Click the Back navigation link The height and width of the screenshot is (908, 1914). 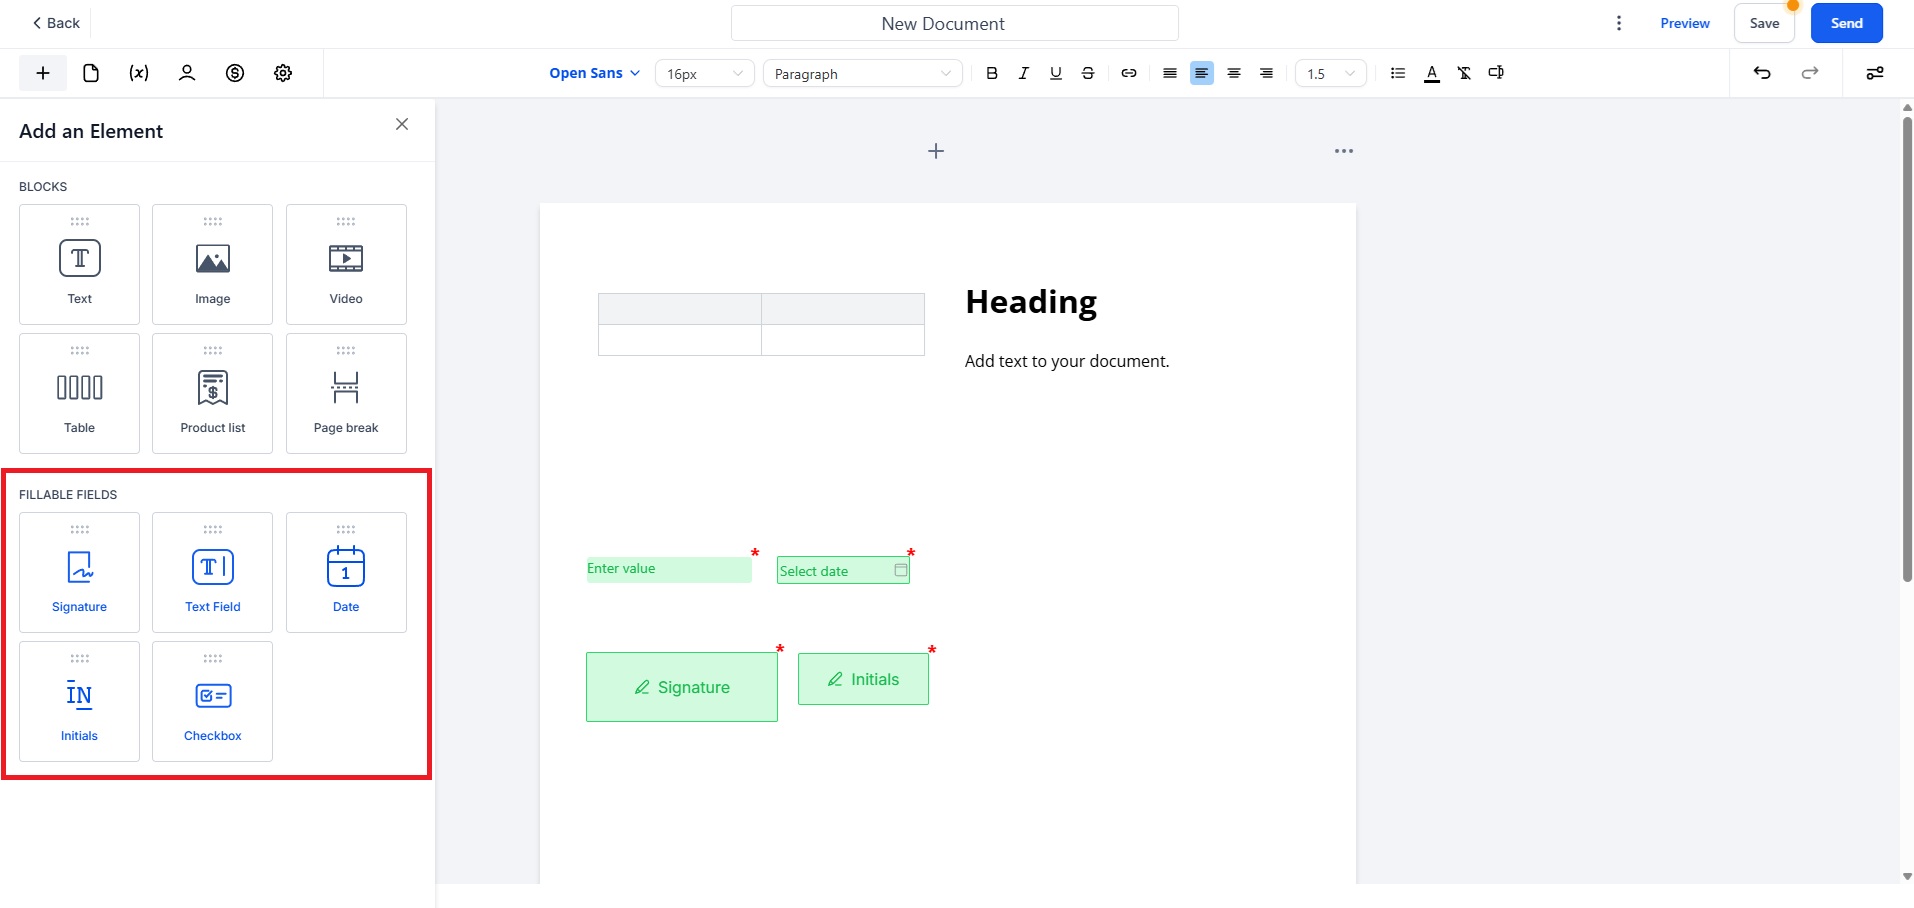(56, 23)
